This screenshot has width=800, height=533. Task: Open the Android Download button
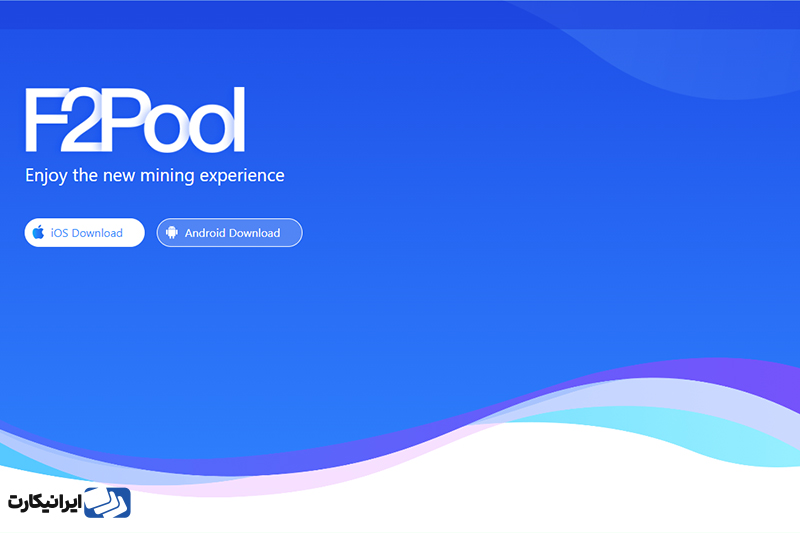[230, 233]
